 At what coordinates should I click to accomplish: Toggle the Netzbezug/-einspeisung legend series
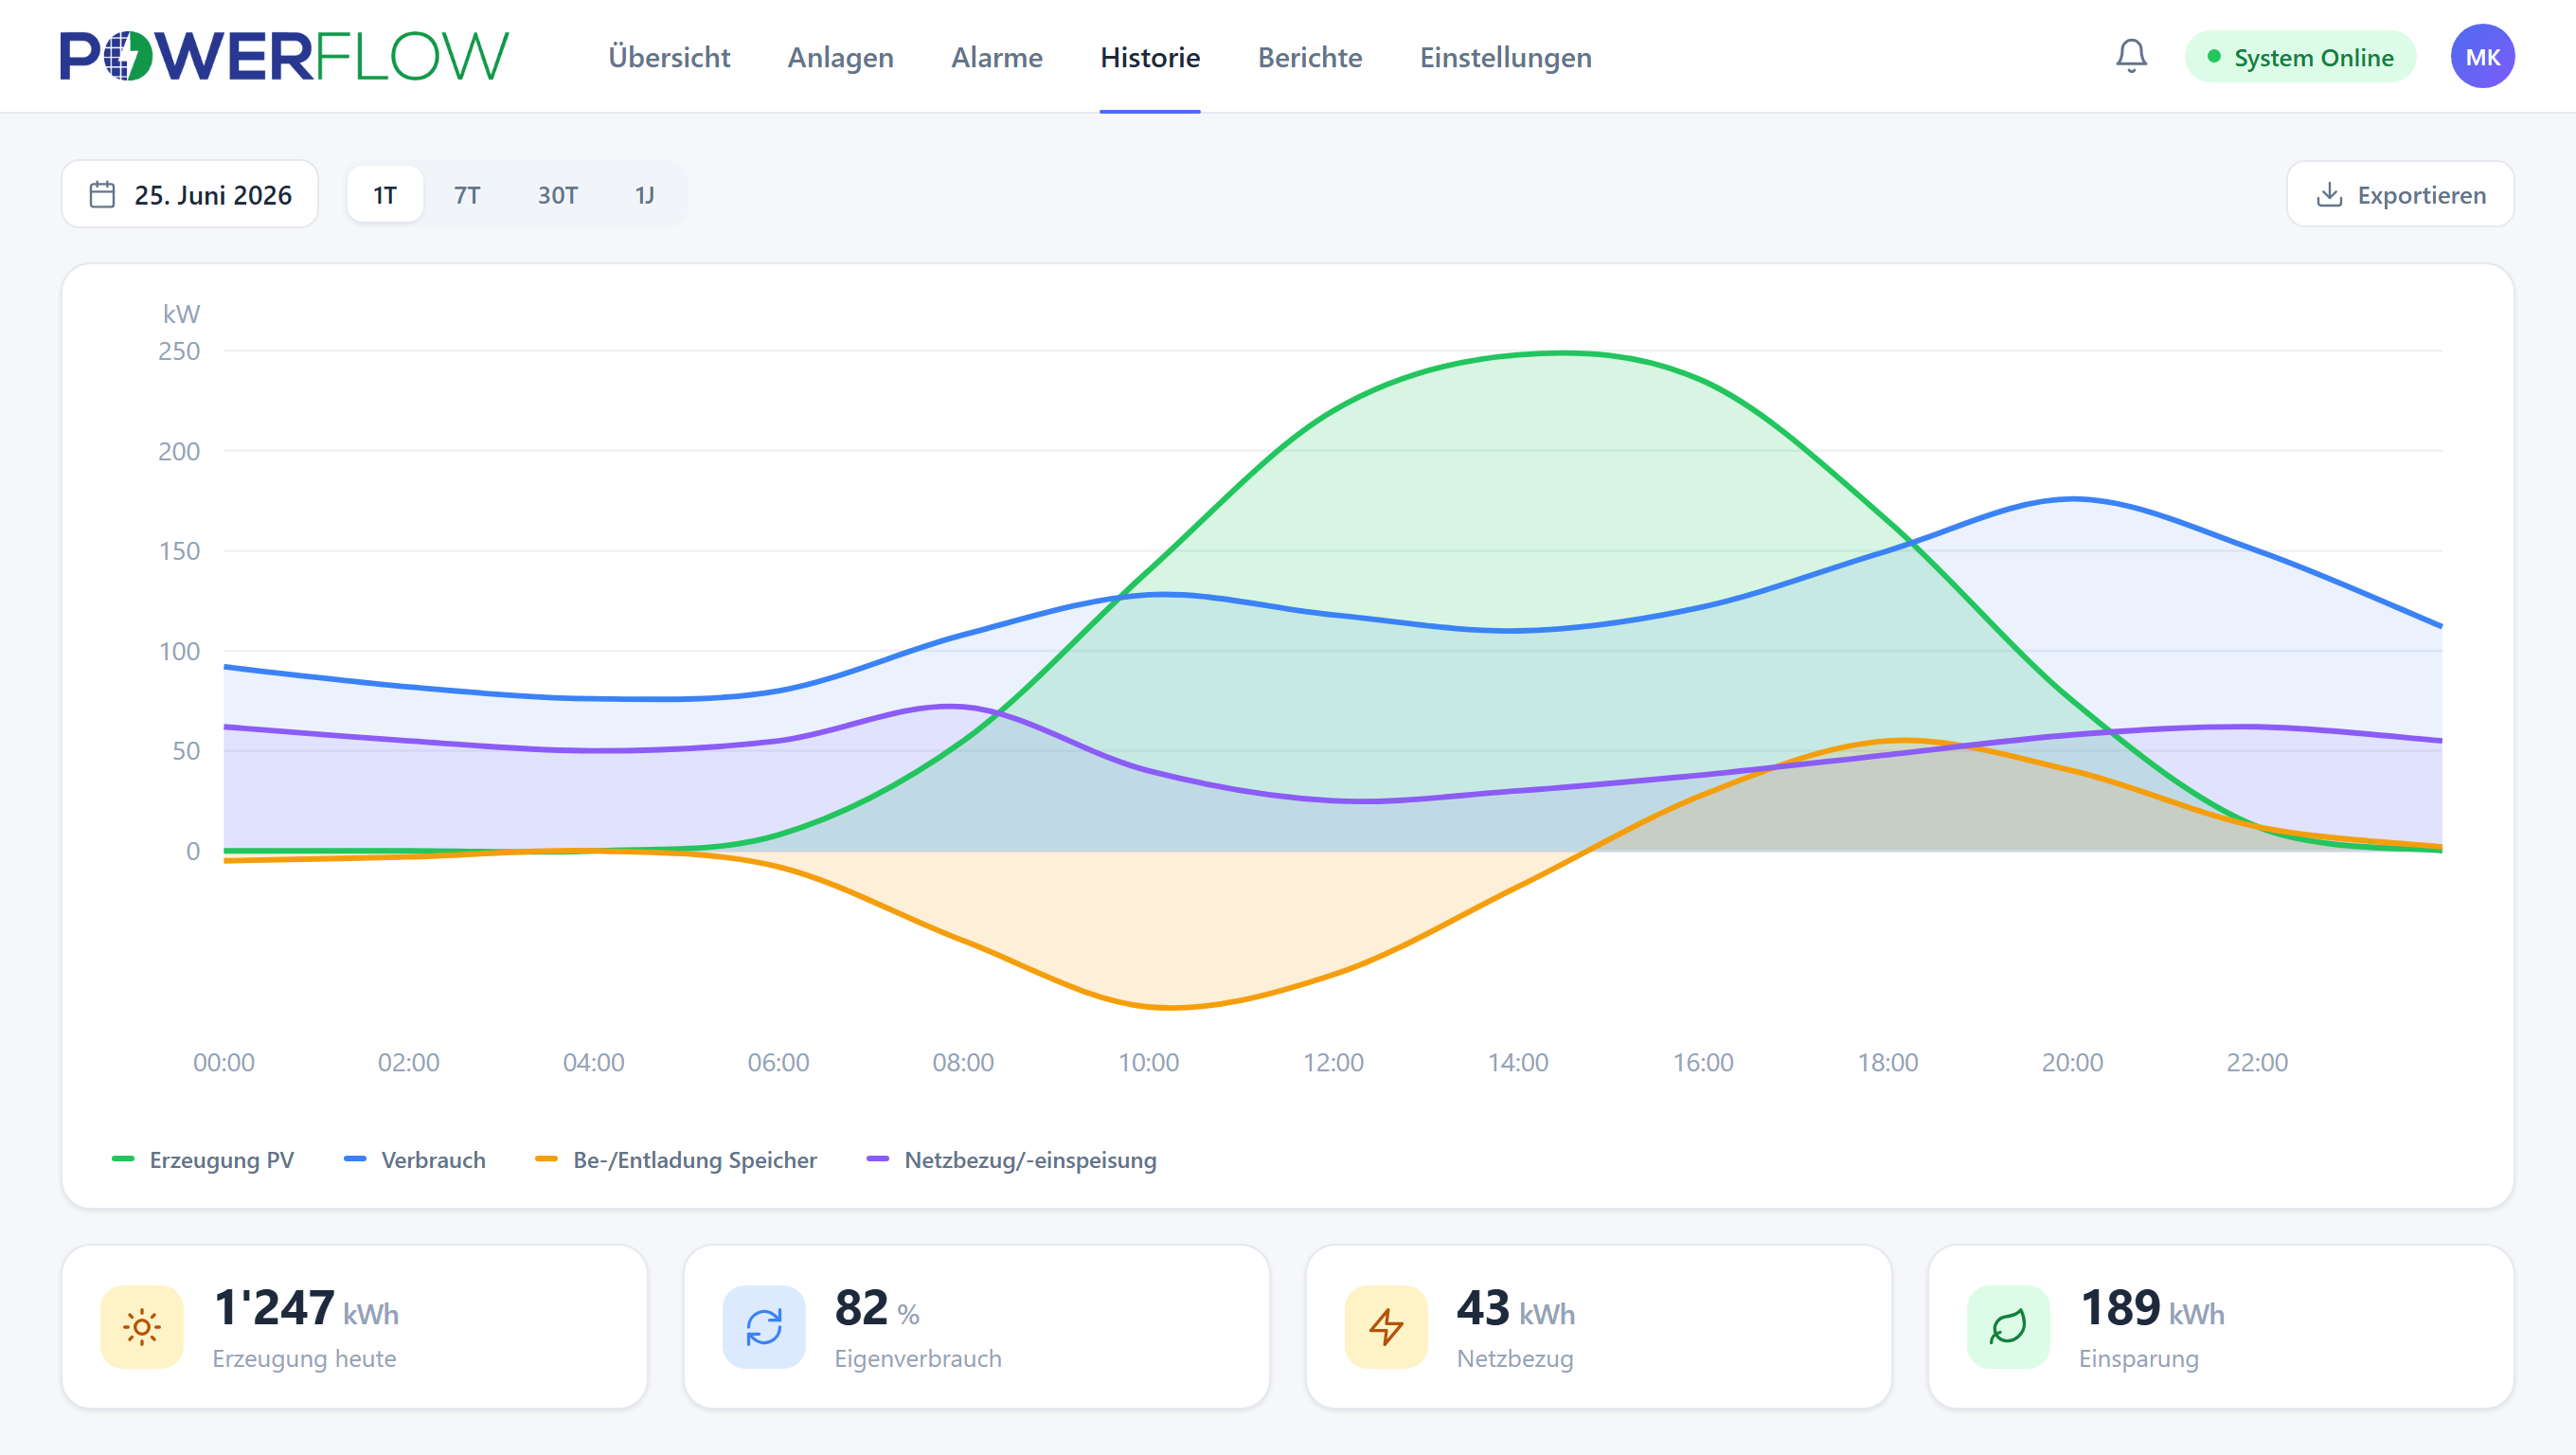(x=1012, y=1160)
